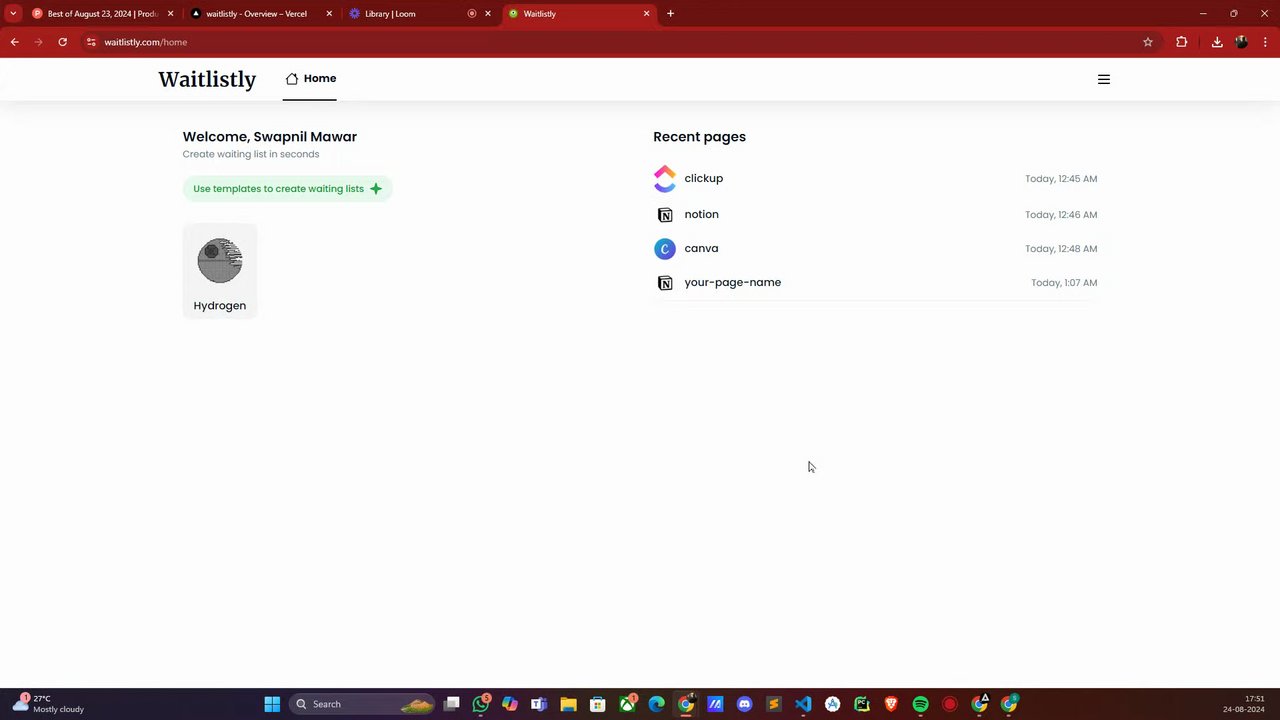Open Task View from the taskbar

pos(452,704)
